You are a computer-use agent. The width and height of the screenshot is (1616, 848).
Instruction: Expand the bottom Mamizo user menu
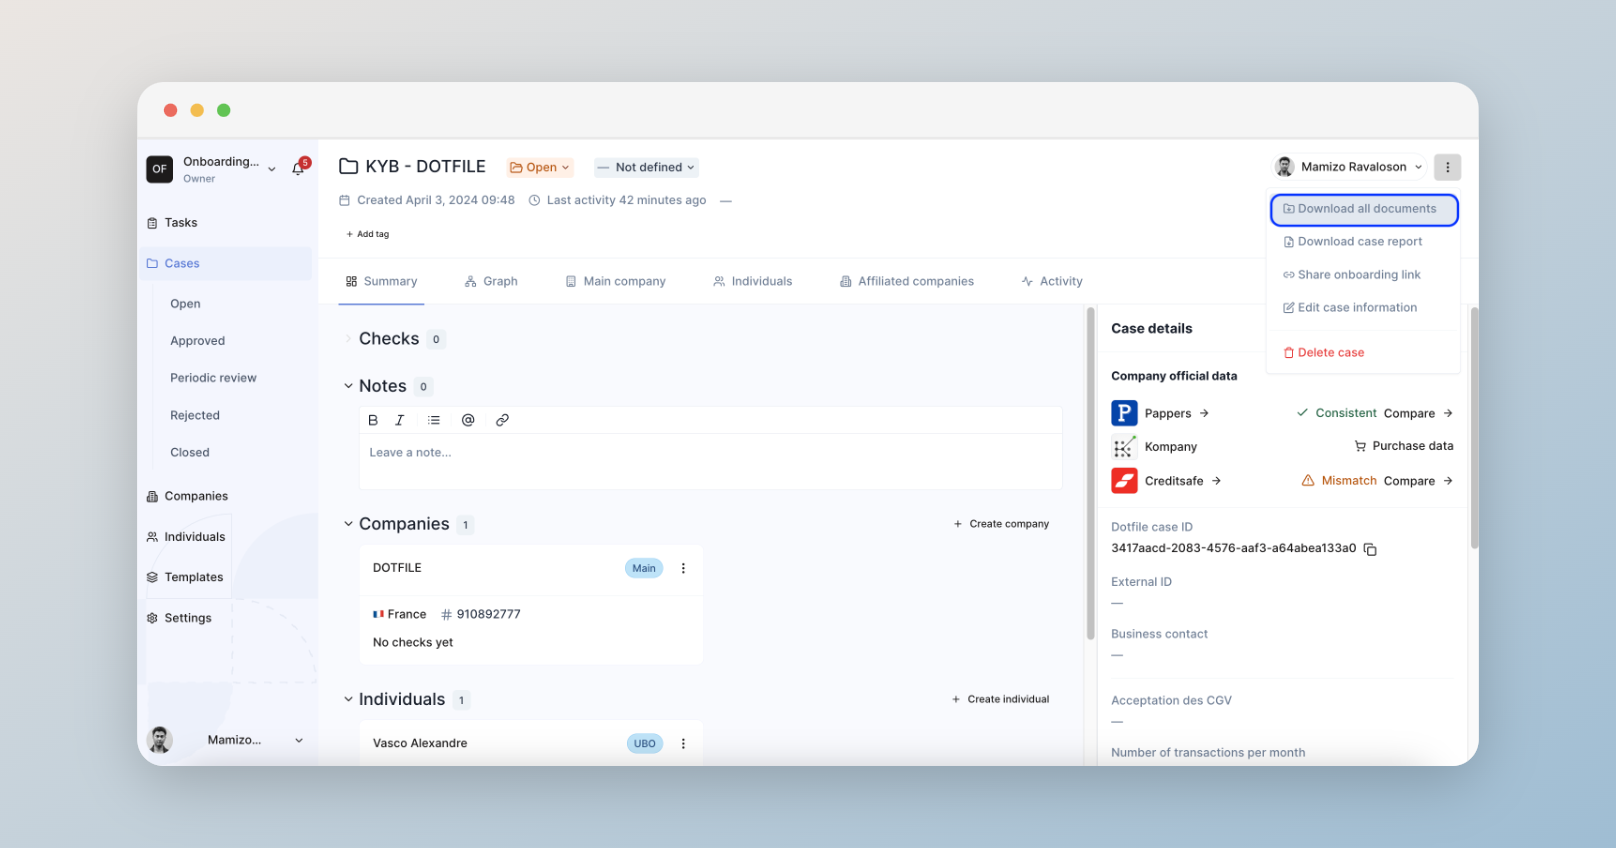(298, 740)
